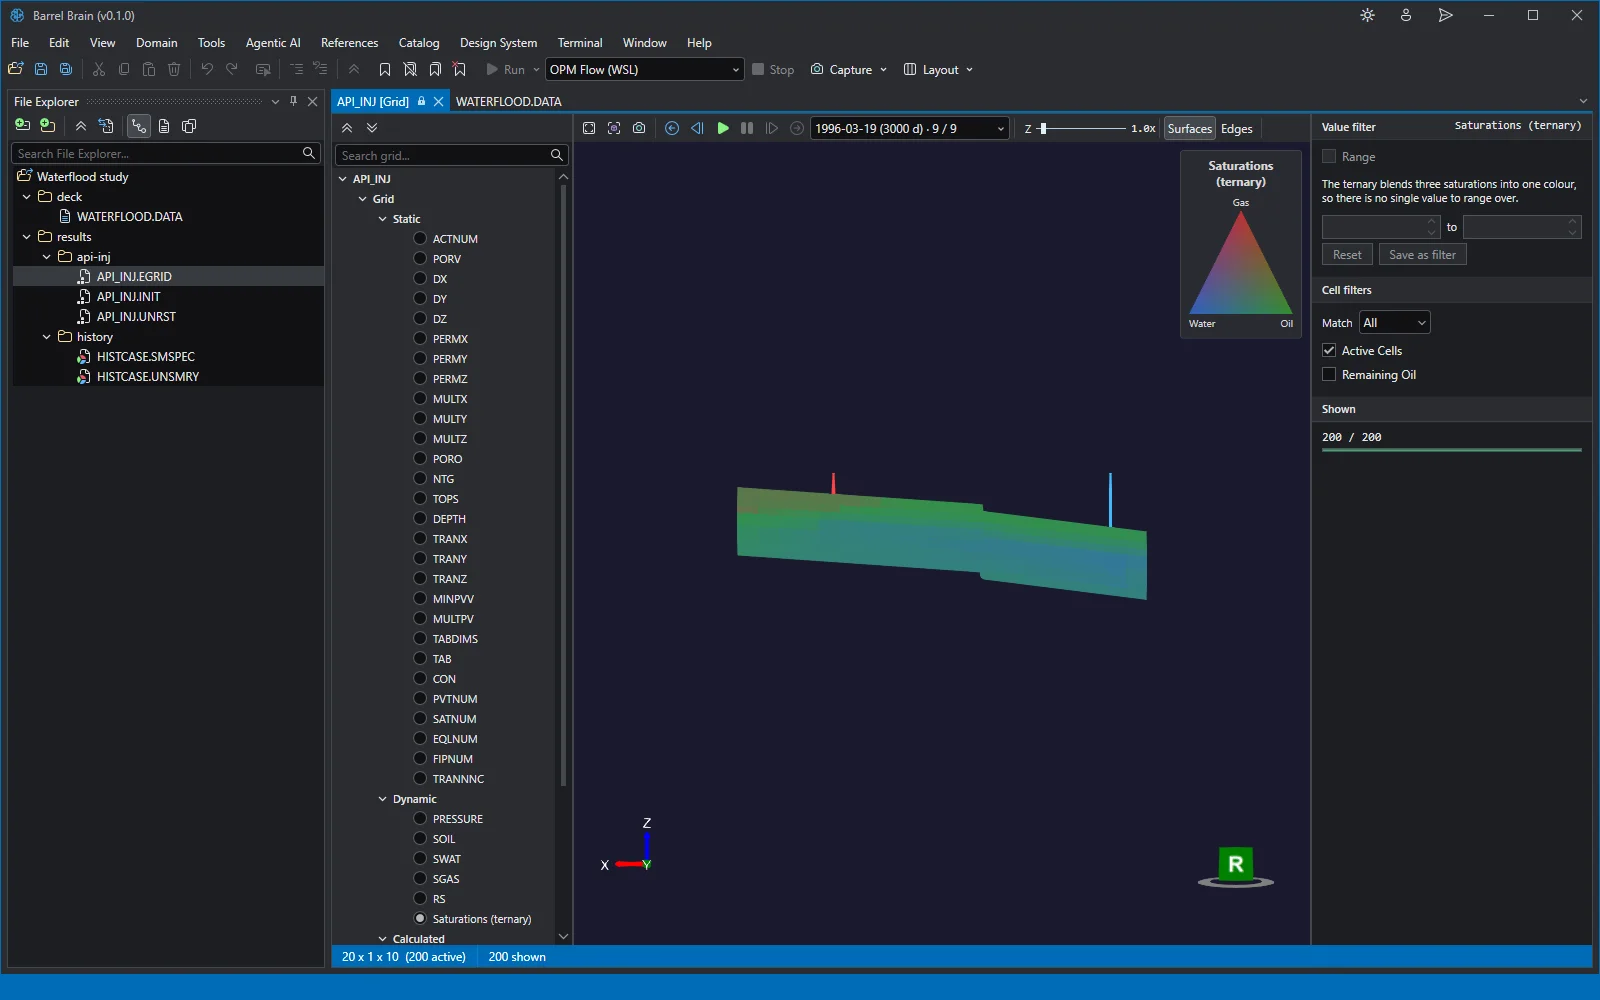Go to first timestep with circled arrow icon
This screenshot has width=1600, height=1000.
coord(672,128)
